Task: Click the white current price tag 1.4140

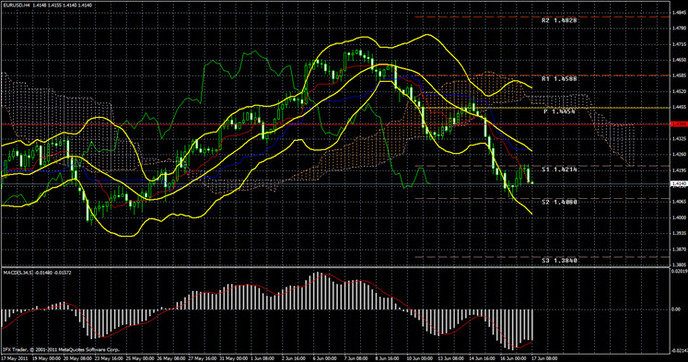Action: pyautogui.click(x=679, y=184)
